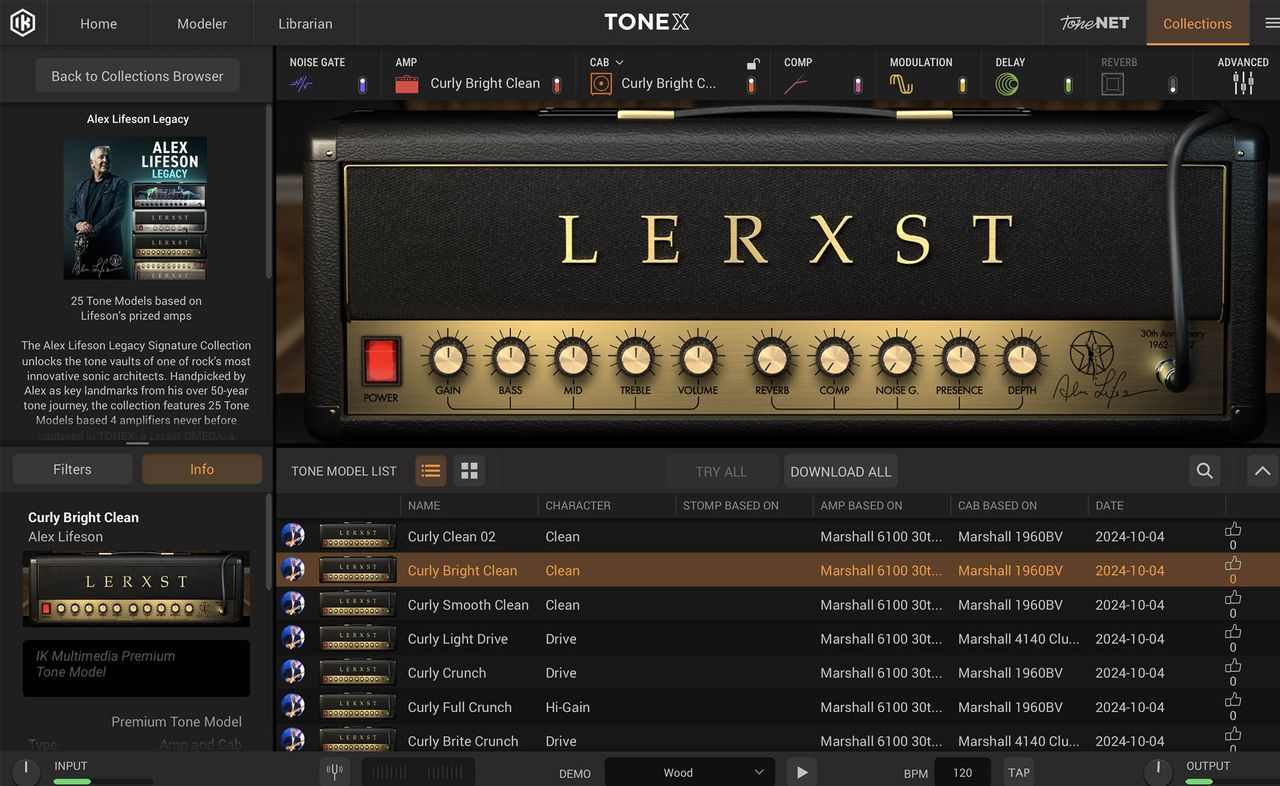Click the Cab speaker icon
The image size is (1280, 786).
point(600,84)
